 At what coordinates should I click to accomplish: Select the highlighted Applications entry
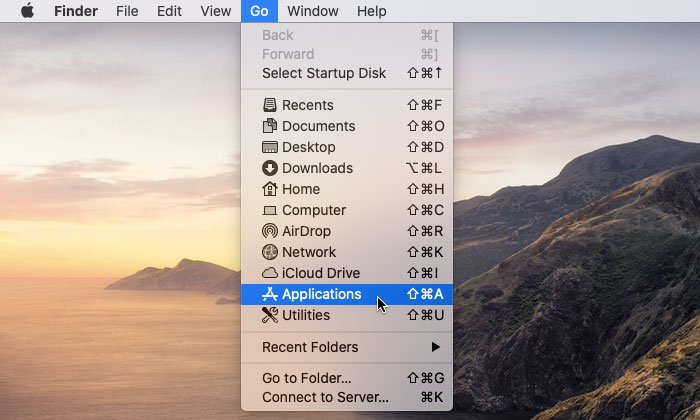347,294
